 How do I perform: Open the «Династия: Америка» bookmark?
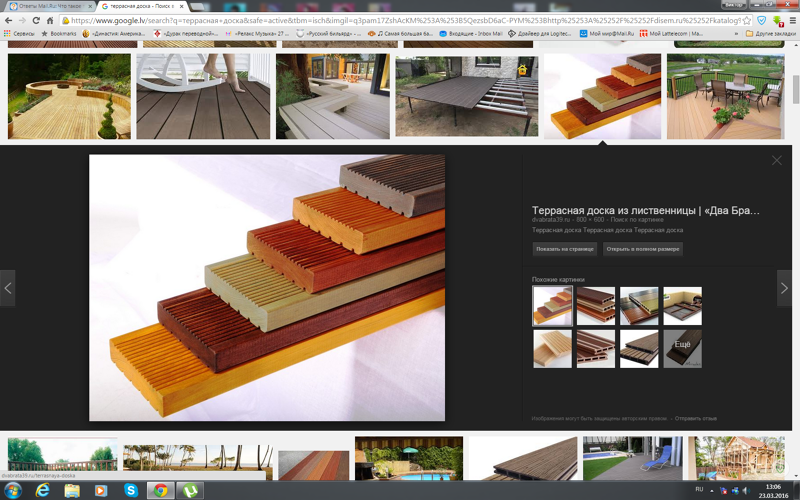click(113, 33)
